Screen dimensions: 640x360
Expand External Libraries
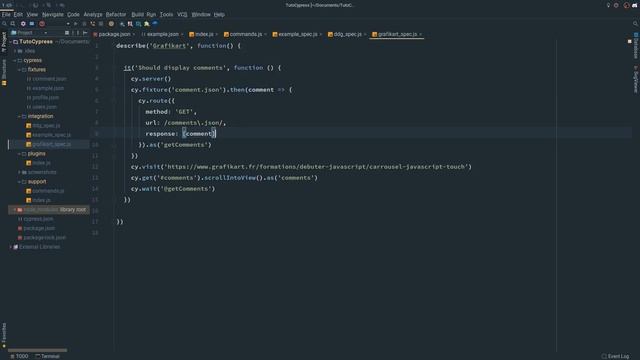click(x=11, y=247)
